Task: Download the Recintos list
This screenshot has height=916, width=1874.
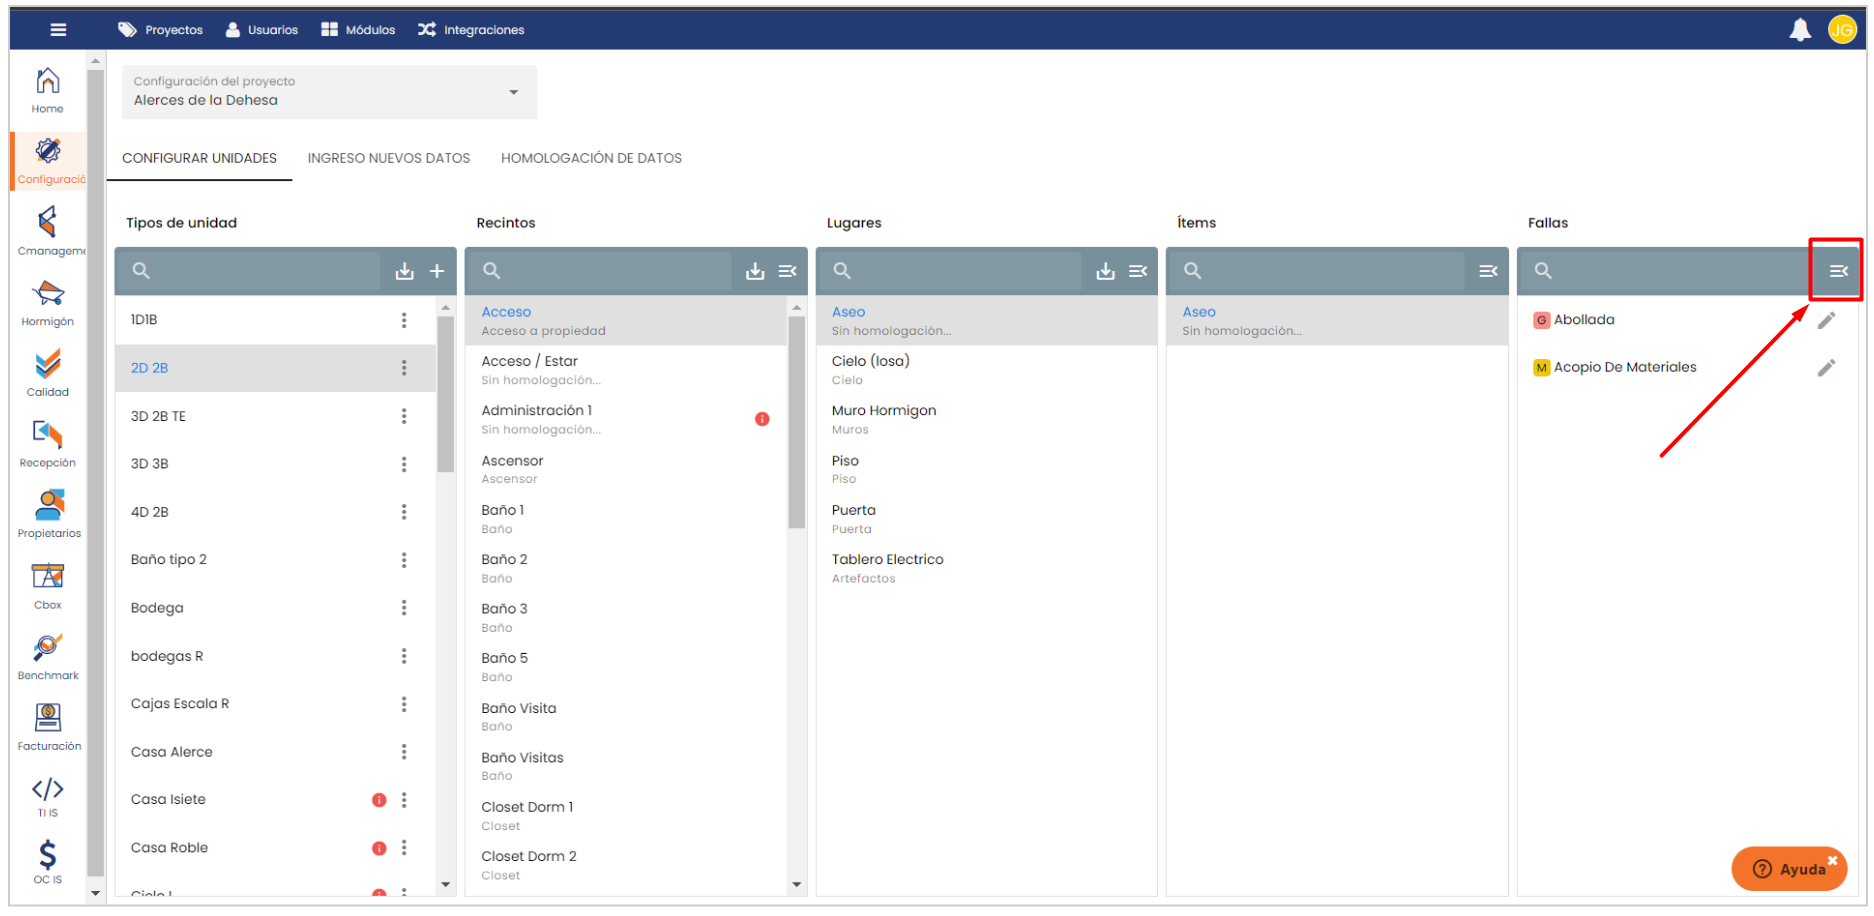Action: pyautogui.click(x=755, y=271)
